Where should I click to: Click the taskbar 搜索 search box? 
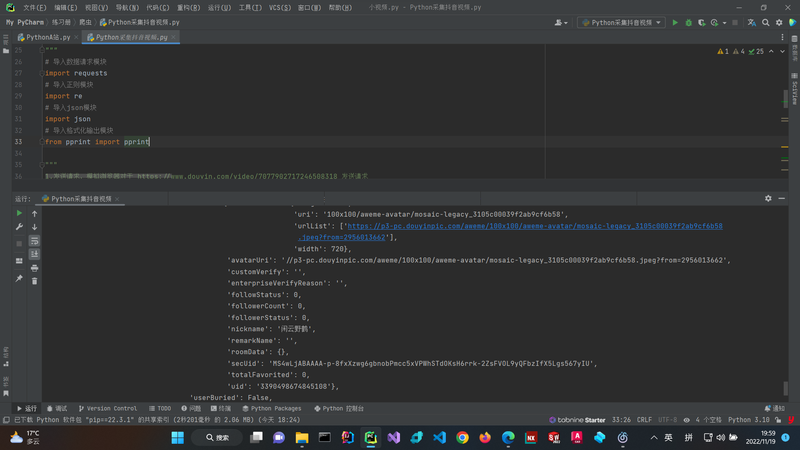(x=217, y=438)
